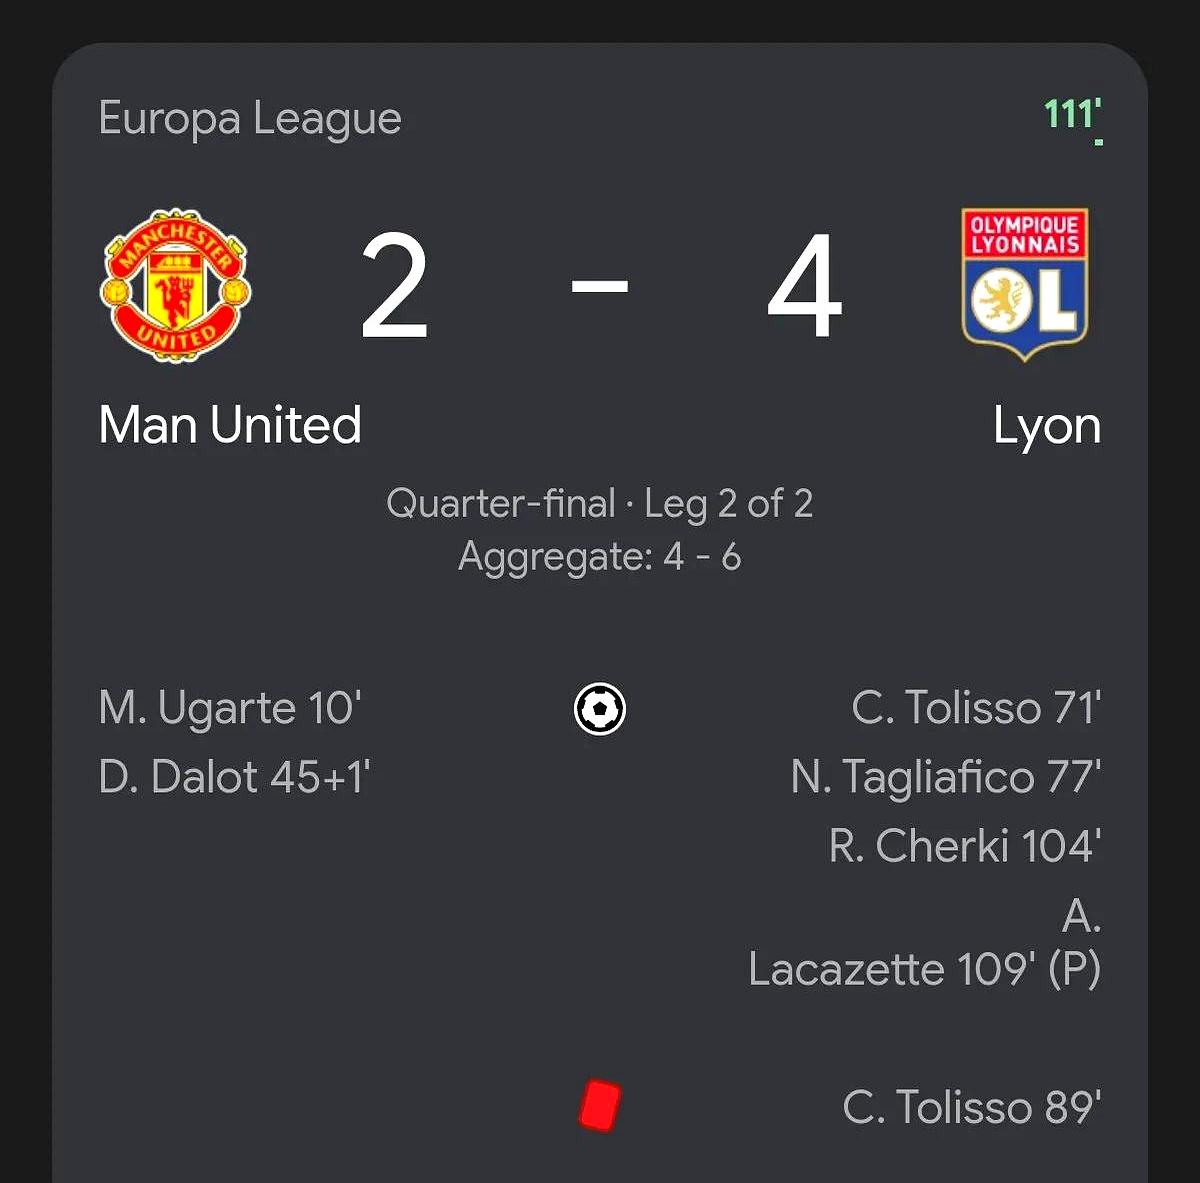This screenshot has height=1183, width=1200.
Task: Open the Europa League competition link
Action: pos(250,118)
